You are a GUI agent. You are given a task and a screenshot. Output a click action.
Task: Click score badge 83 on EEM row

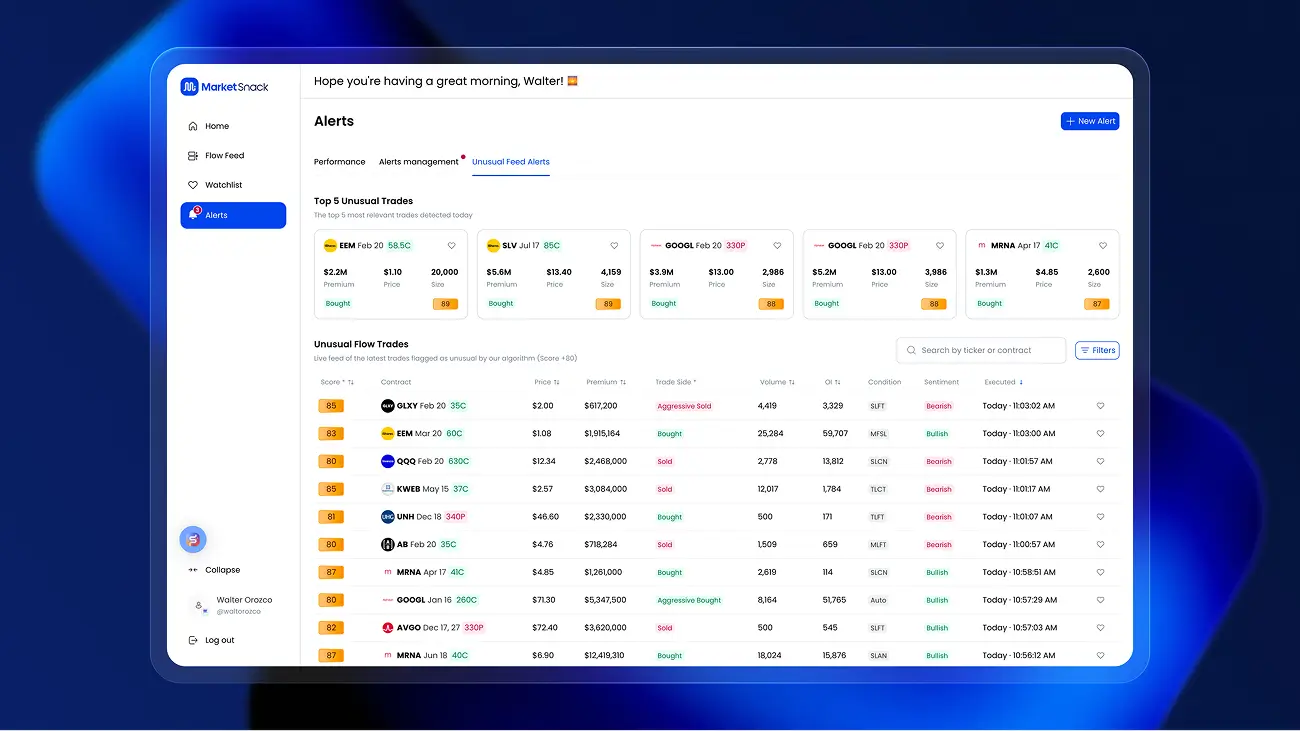coord(331,434)
